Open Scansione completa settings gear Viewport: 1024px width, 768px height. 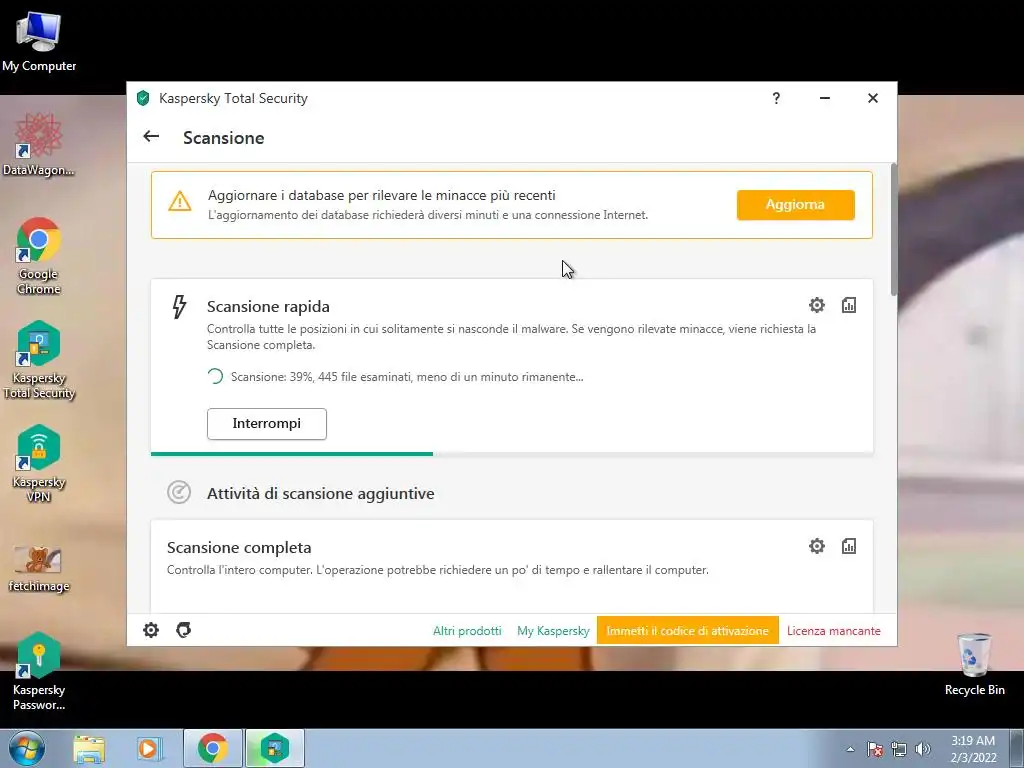tap(816, 546)
